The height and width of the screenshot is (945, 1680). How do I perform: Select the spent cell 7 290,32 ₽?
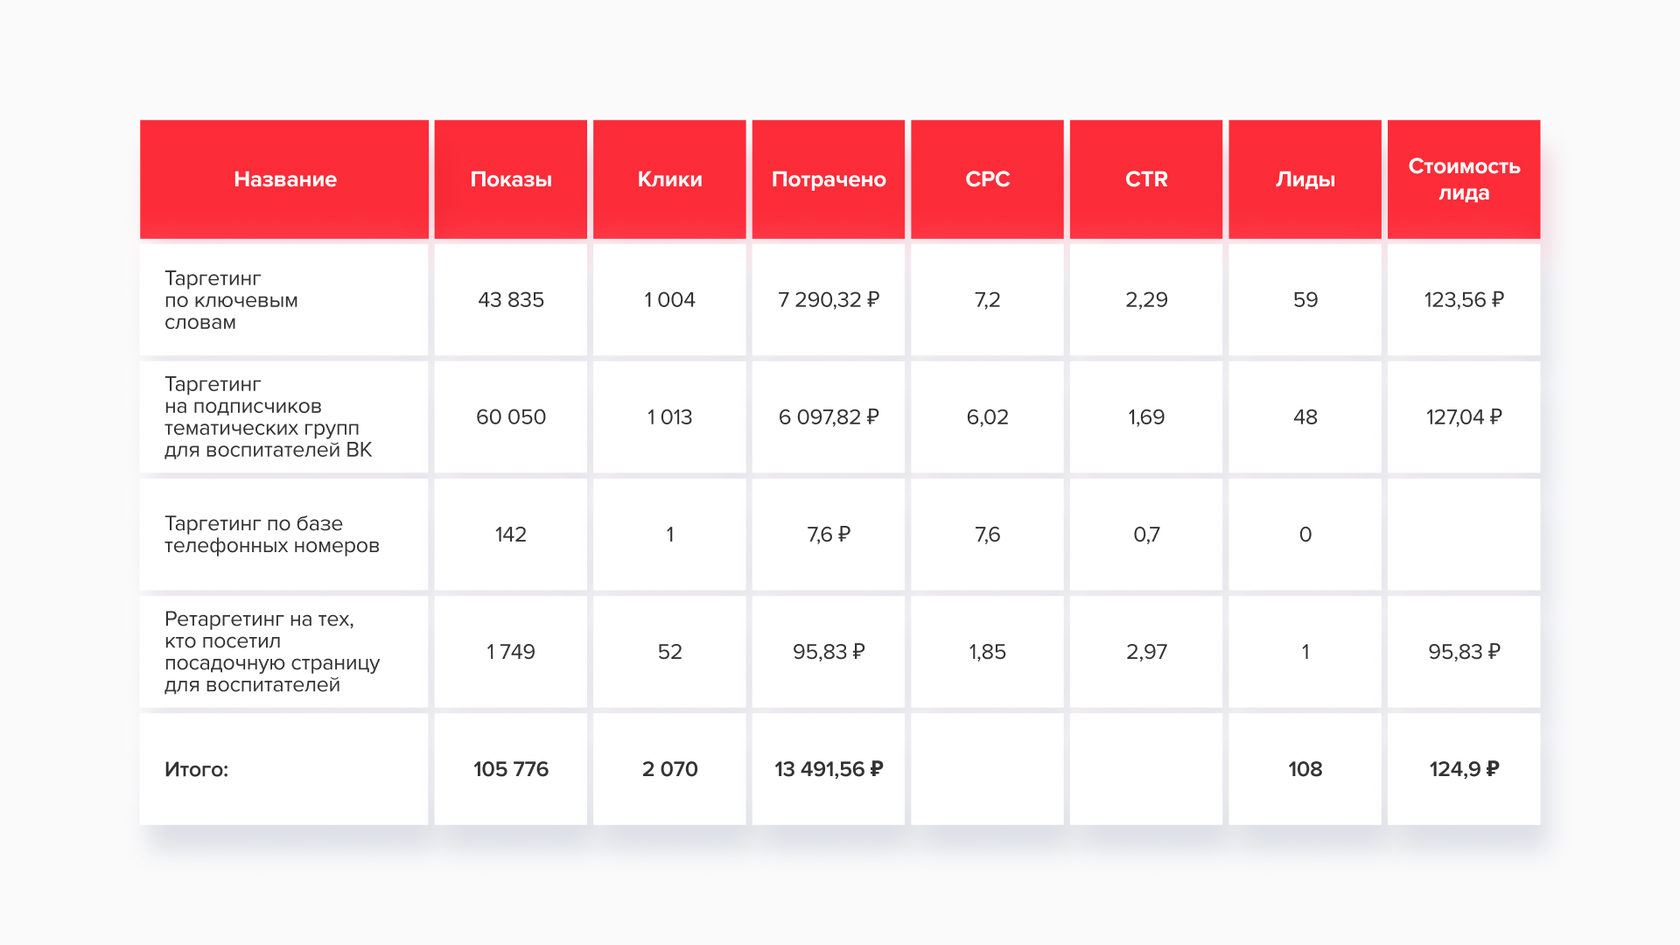click(x=829, y=300)
